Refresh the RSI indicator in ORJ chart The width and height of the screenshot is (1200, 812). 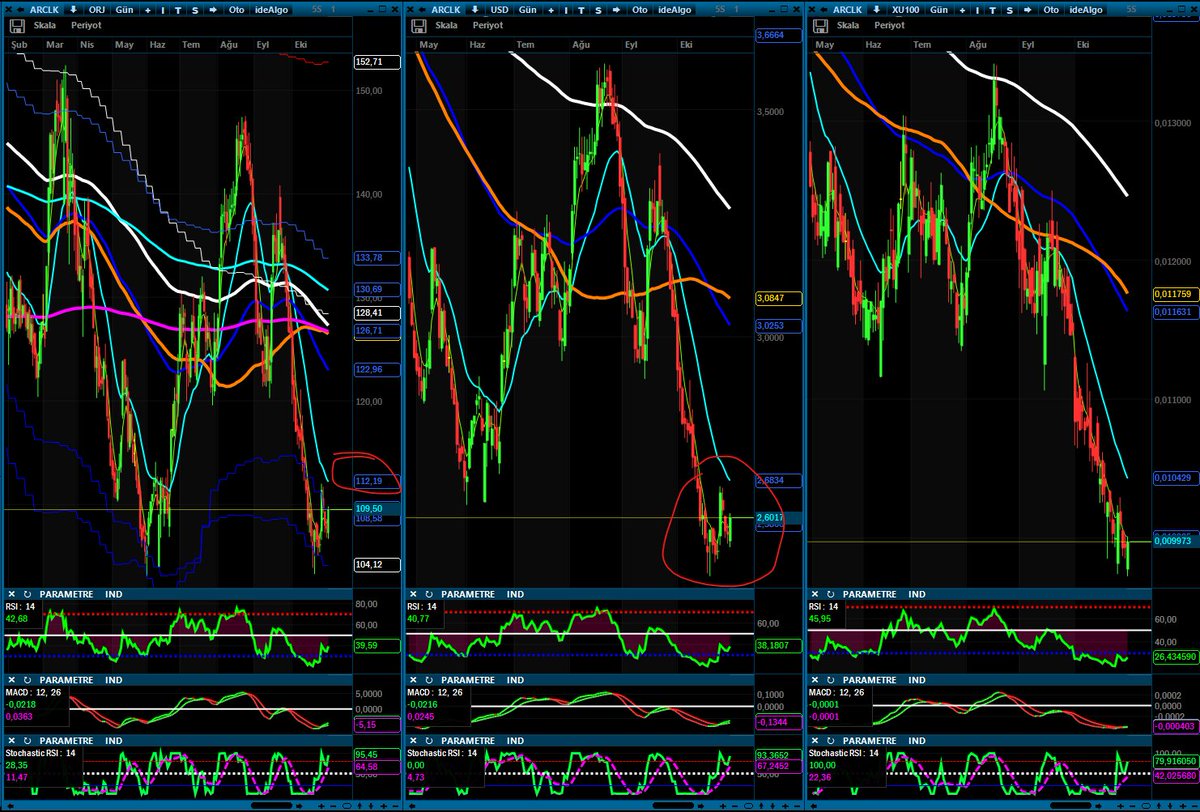(25, 594)
